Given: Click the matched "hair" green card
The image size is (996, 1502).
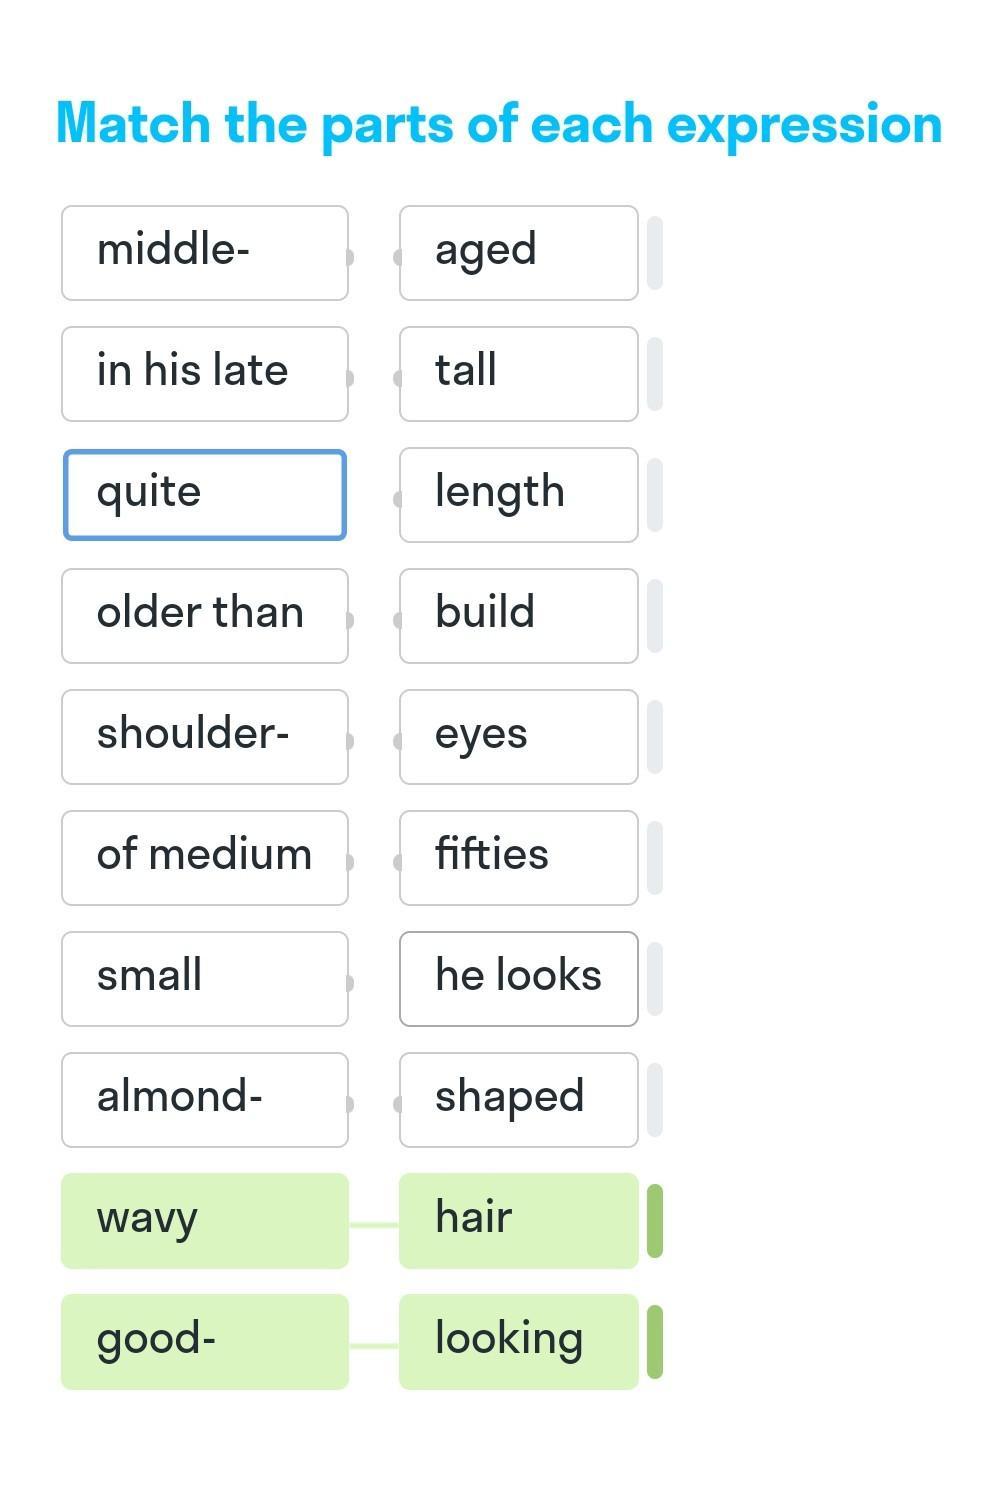Looking at the screenshot, I should (519, 1221).
